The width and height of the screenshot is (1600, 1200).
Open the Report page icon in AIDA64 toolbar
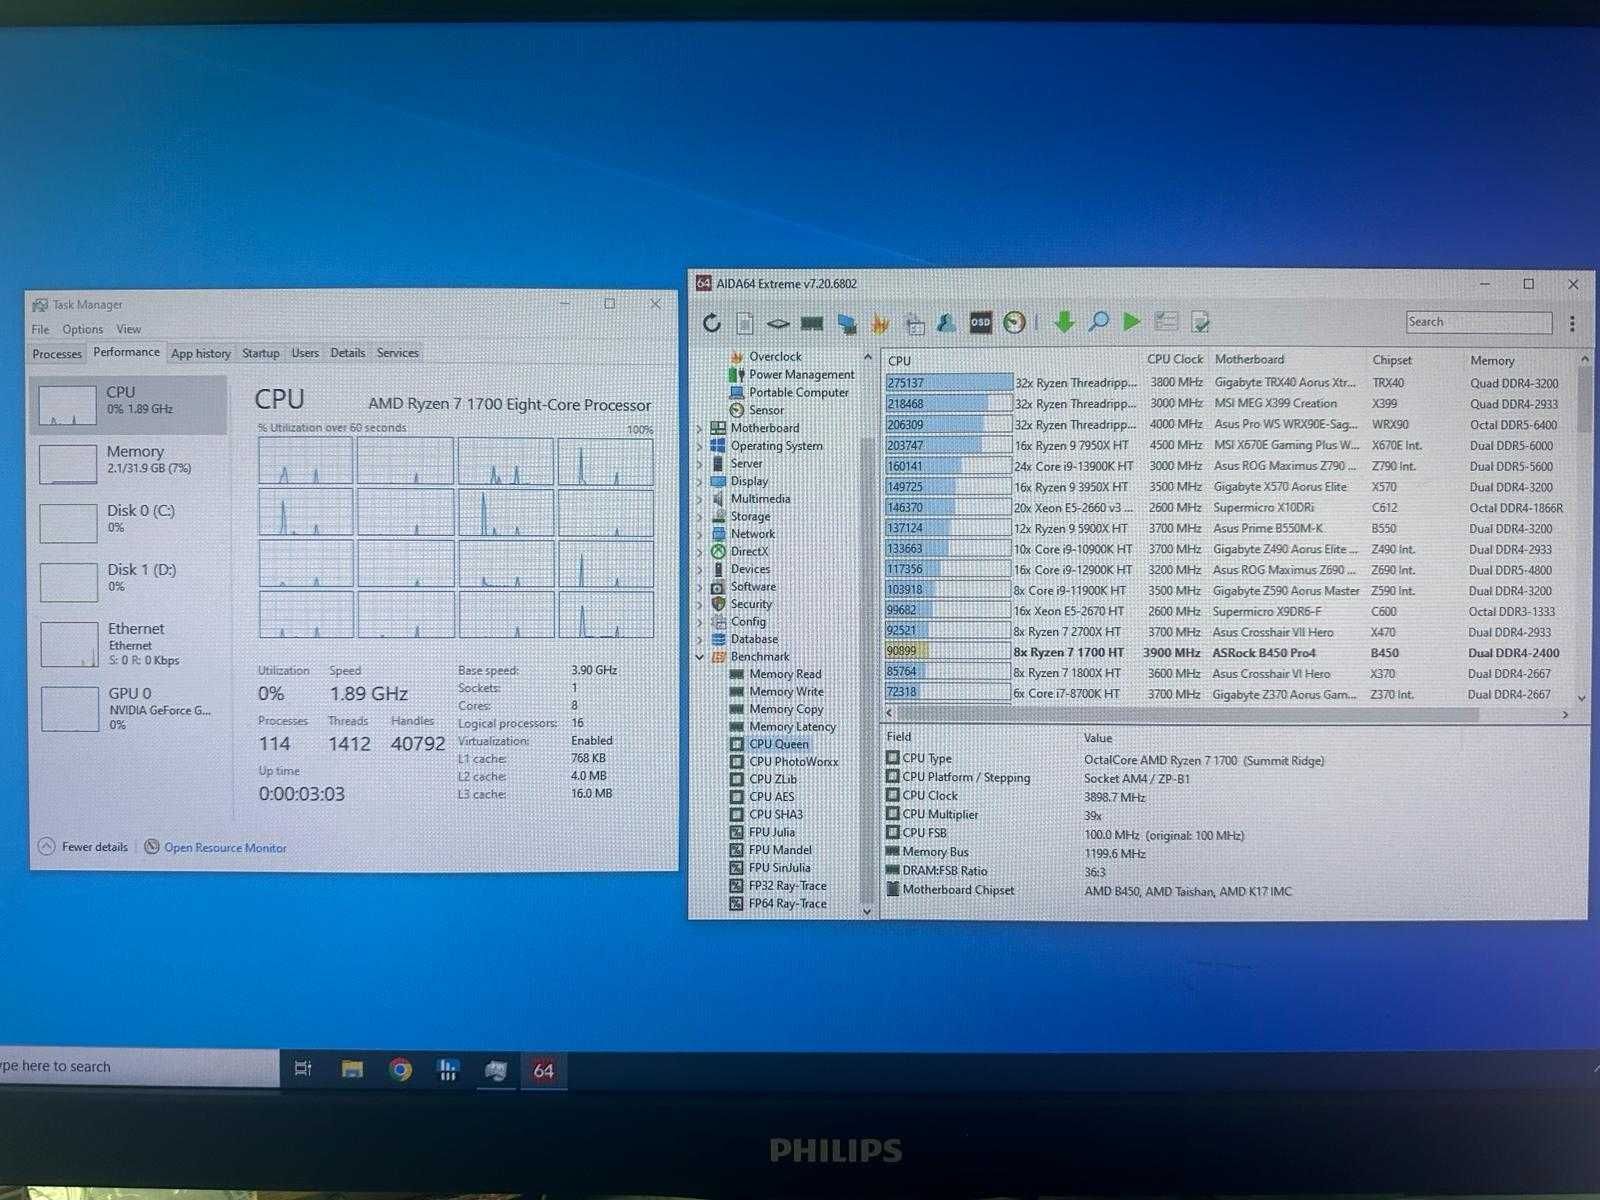[x=745, y=322]
